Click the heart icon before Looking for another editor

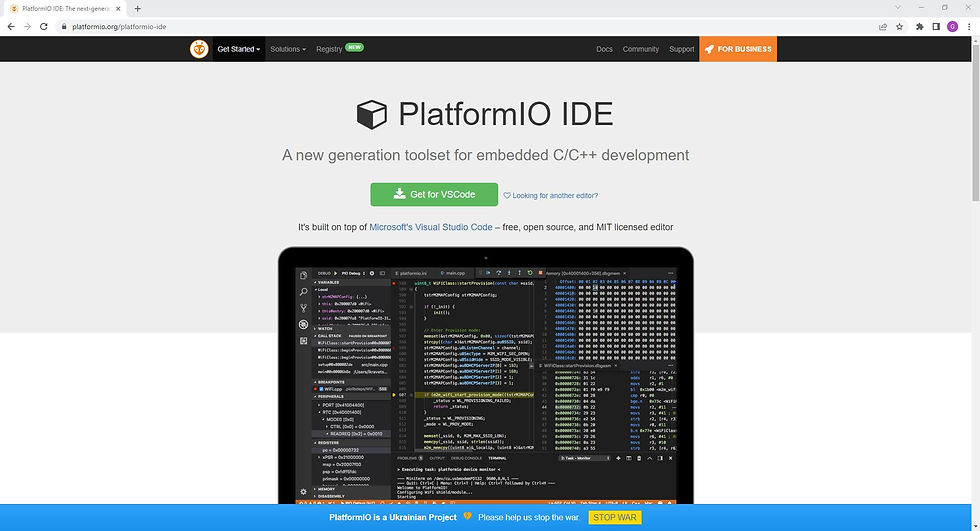pyautogui.click(x=507, y=196)
